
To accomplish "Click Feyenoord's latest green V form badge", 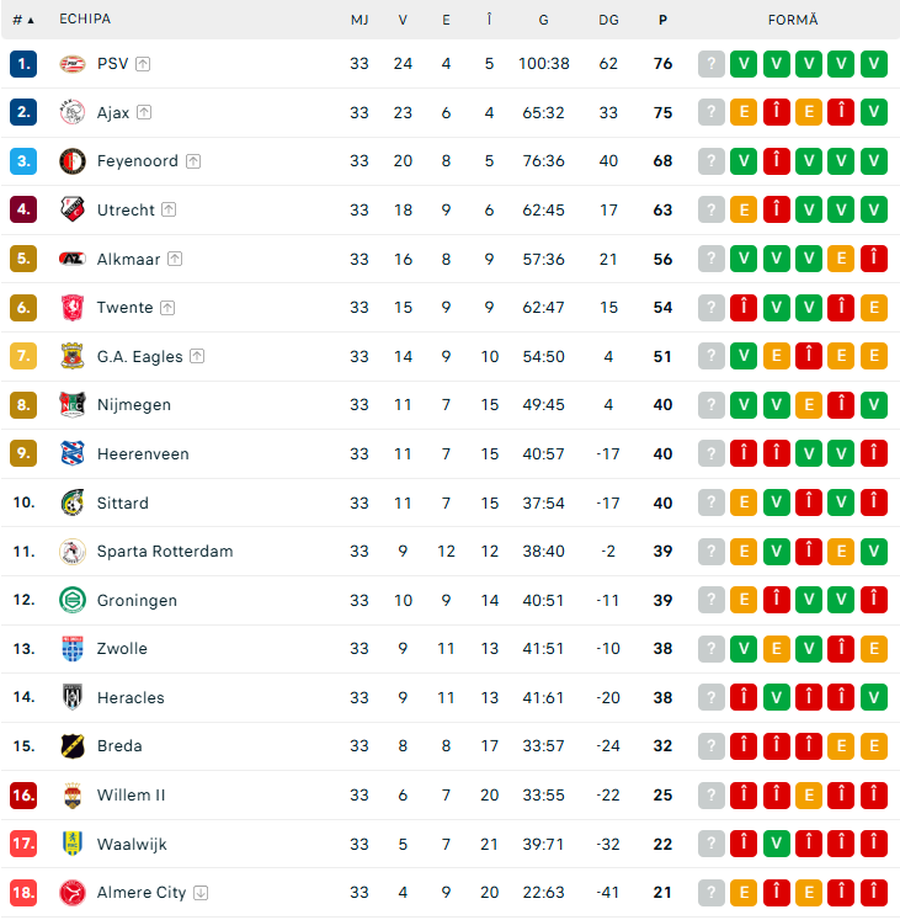I will 874,161.
